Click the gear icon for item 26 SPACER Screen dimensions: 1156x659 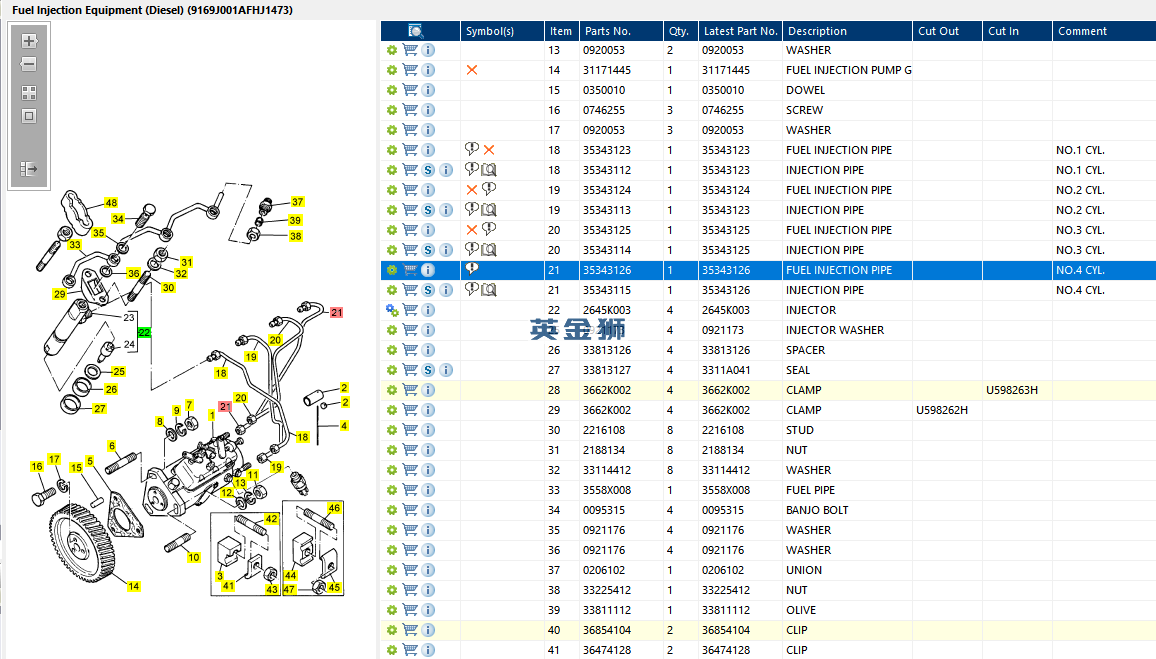[x=391, y=350]
